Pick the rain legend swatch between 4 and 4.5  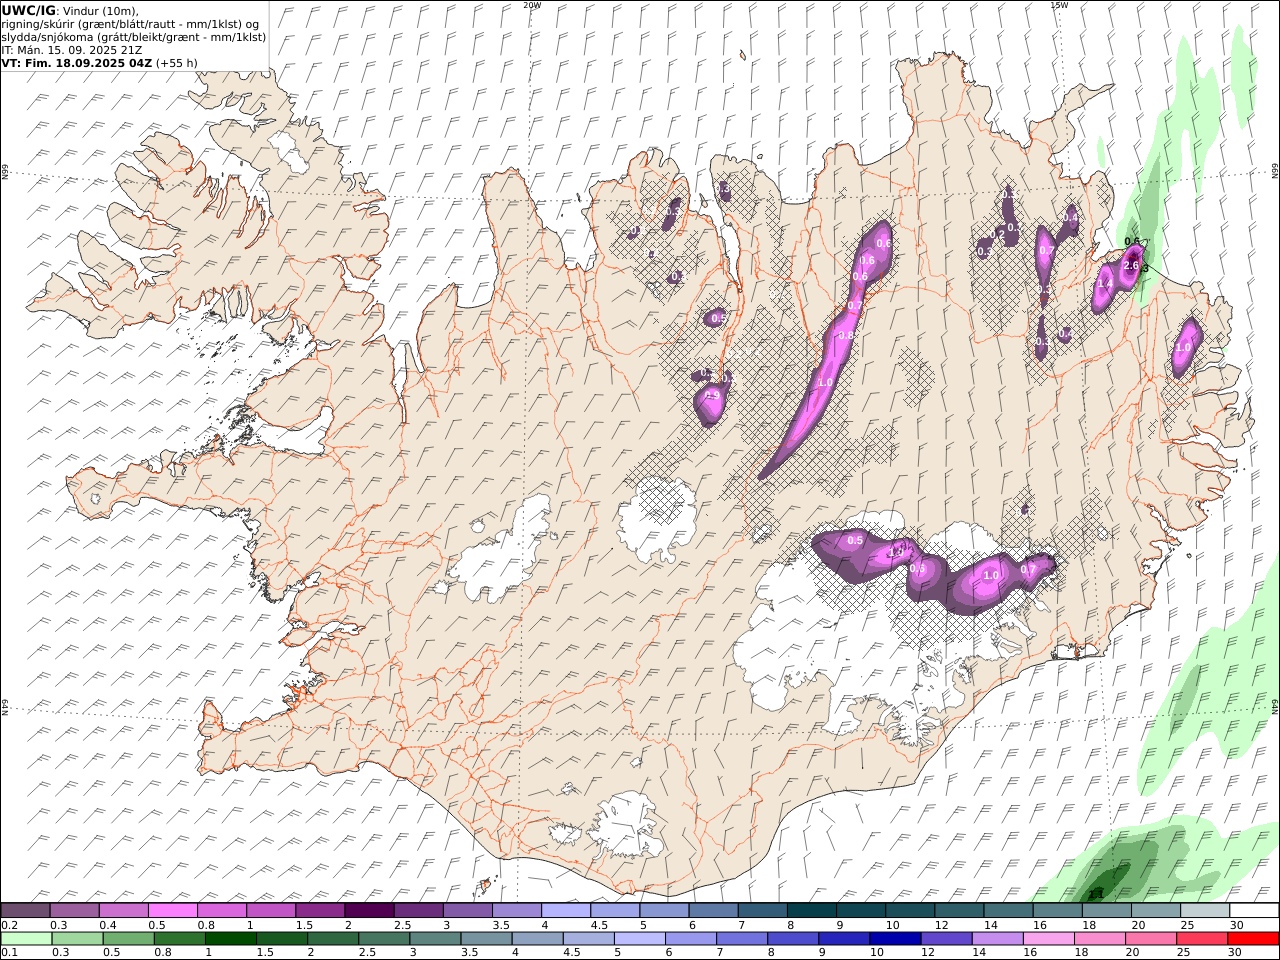pyautogui.click(x=537, y=939)
